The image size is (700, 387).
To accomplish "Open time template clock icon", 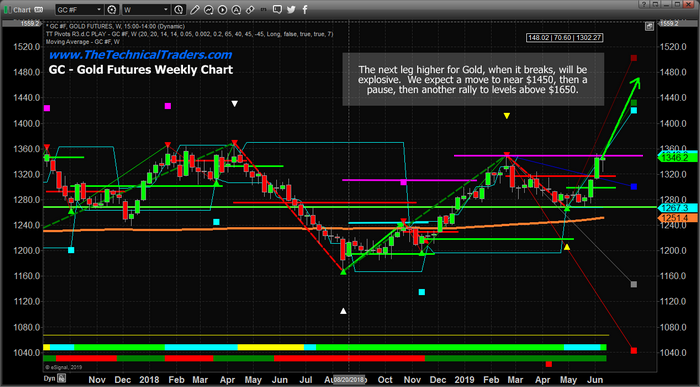I will tap(179, 9).
